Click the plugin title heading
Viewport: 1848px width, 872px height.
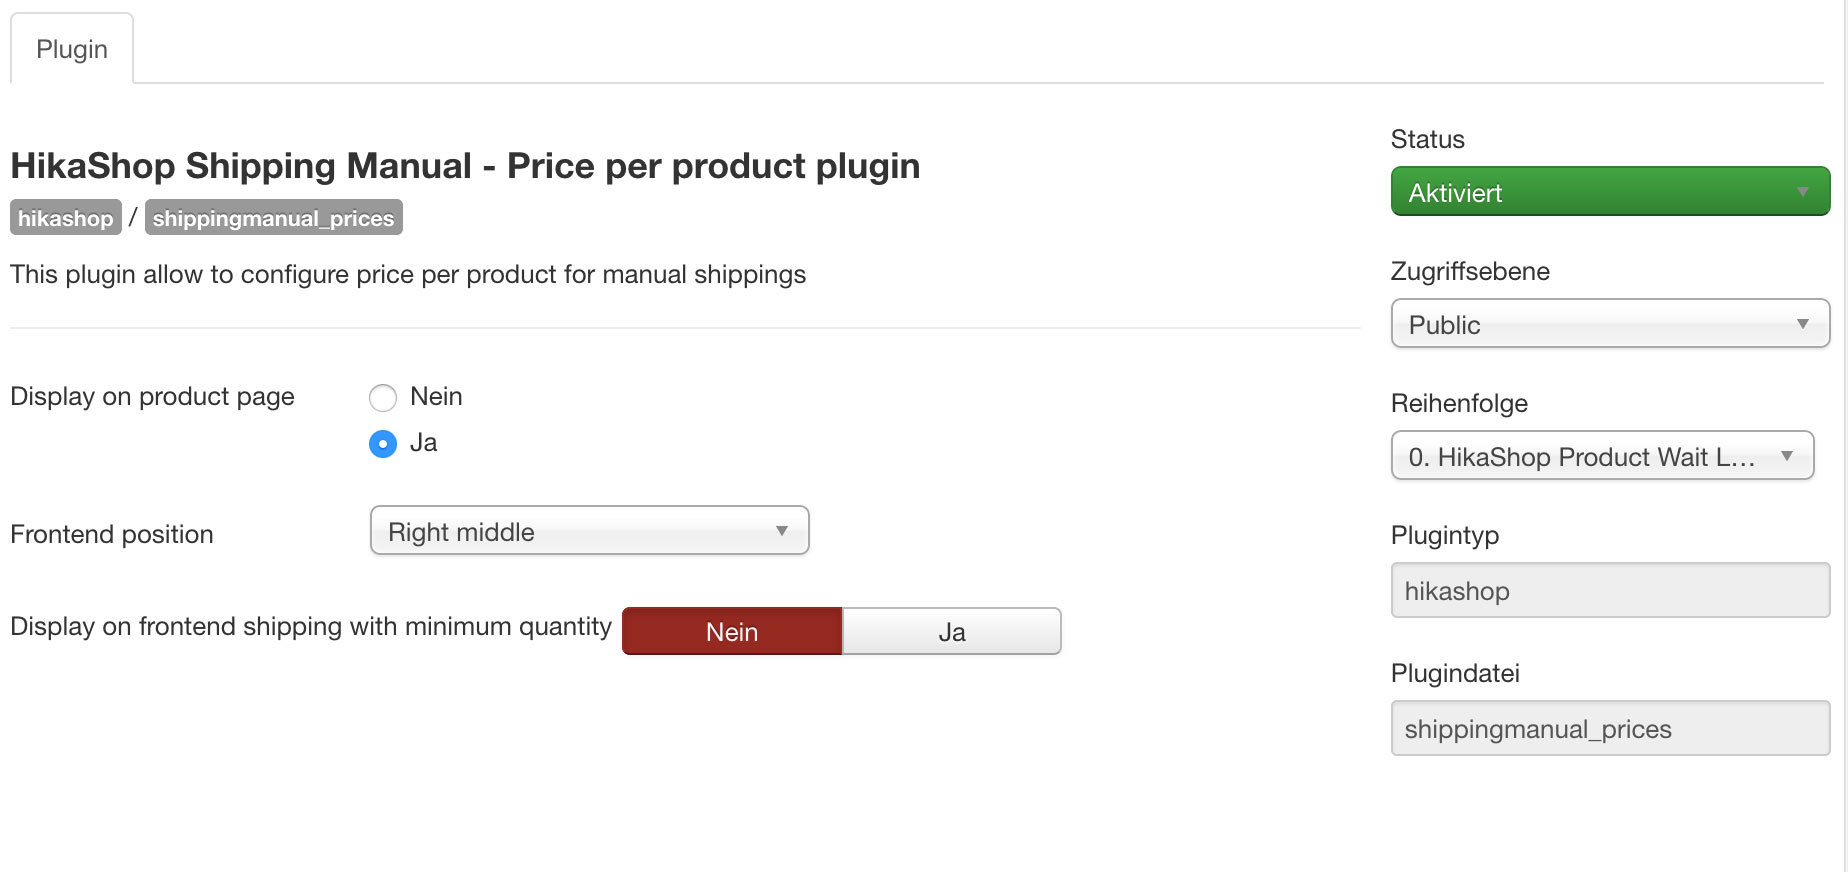pyautogui.click(x=465, y=166)
